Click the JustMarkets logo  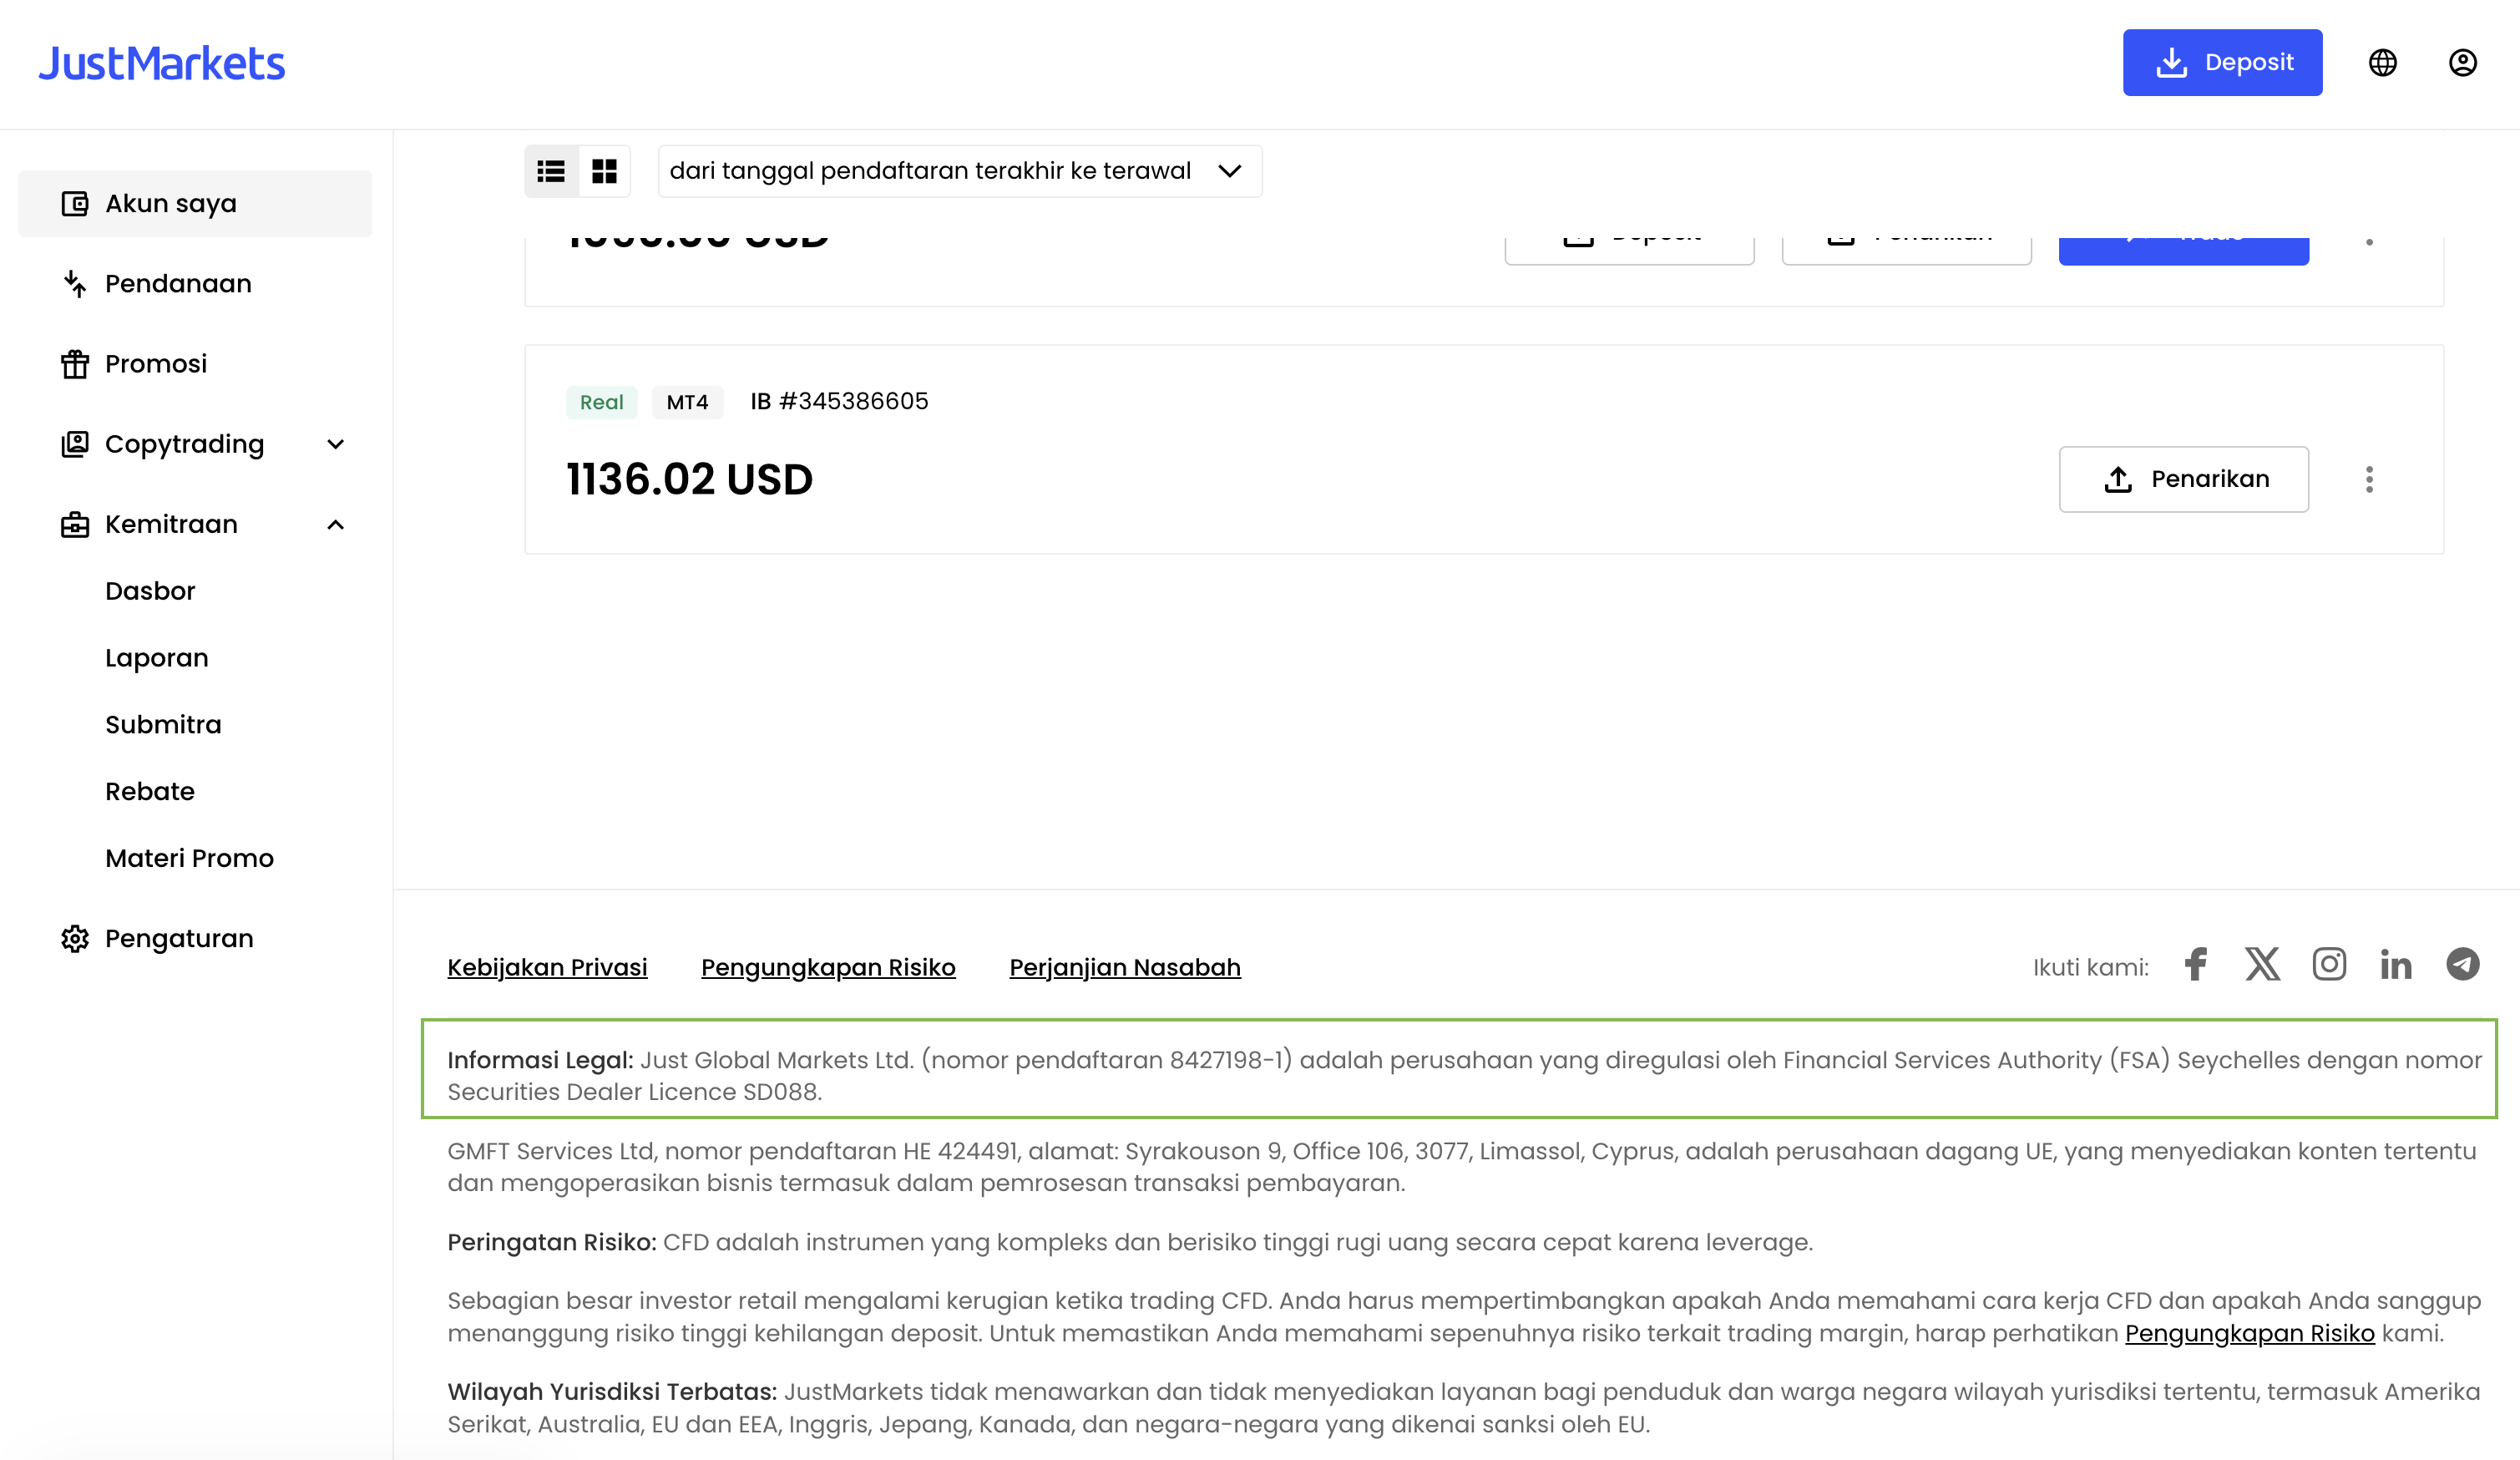click(x=162, y=63)
